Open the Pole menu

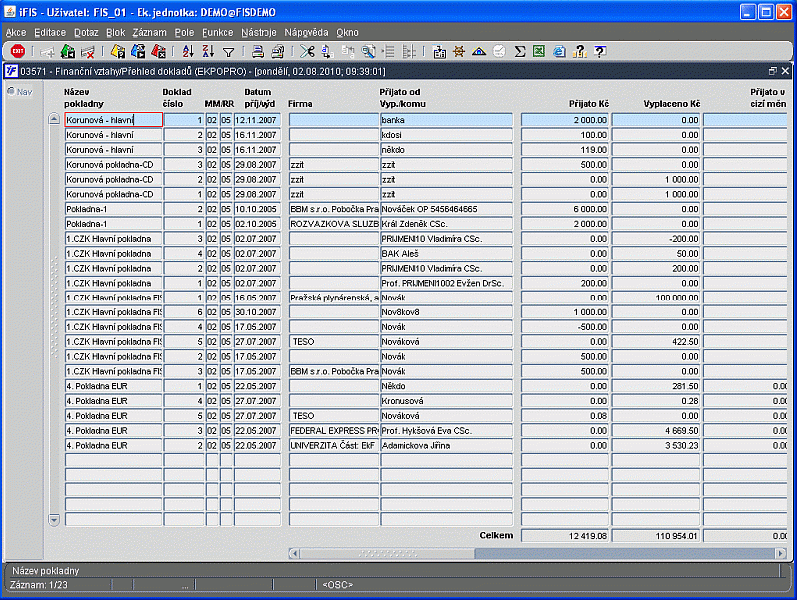point(184,33)
